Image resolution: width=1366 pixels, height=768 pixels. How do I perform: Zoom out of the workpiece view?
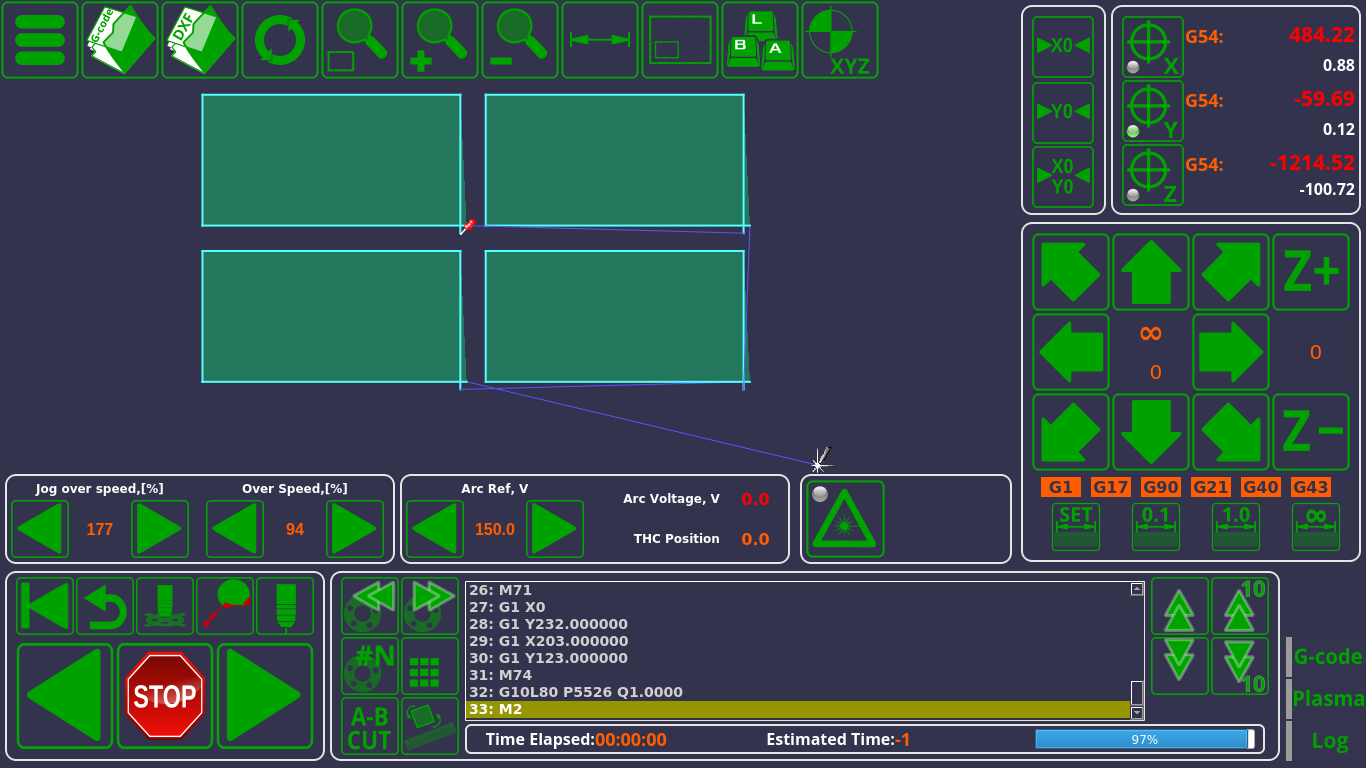pyautogui.click(x=519, y=40)
